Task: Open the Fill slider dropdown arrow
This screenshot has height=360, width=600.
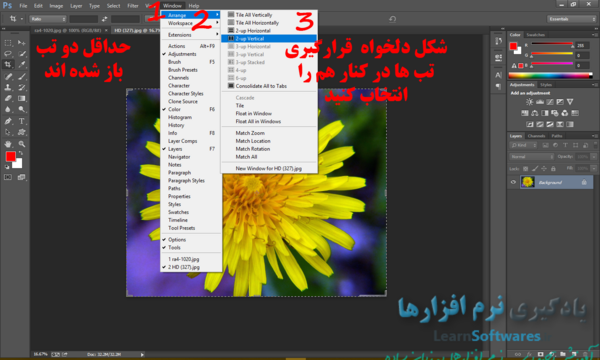Action: click(x=593, y=168)
